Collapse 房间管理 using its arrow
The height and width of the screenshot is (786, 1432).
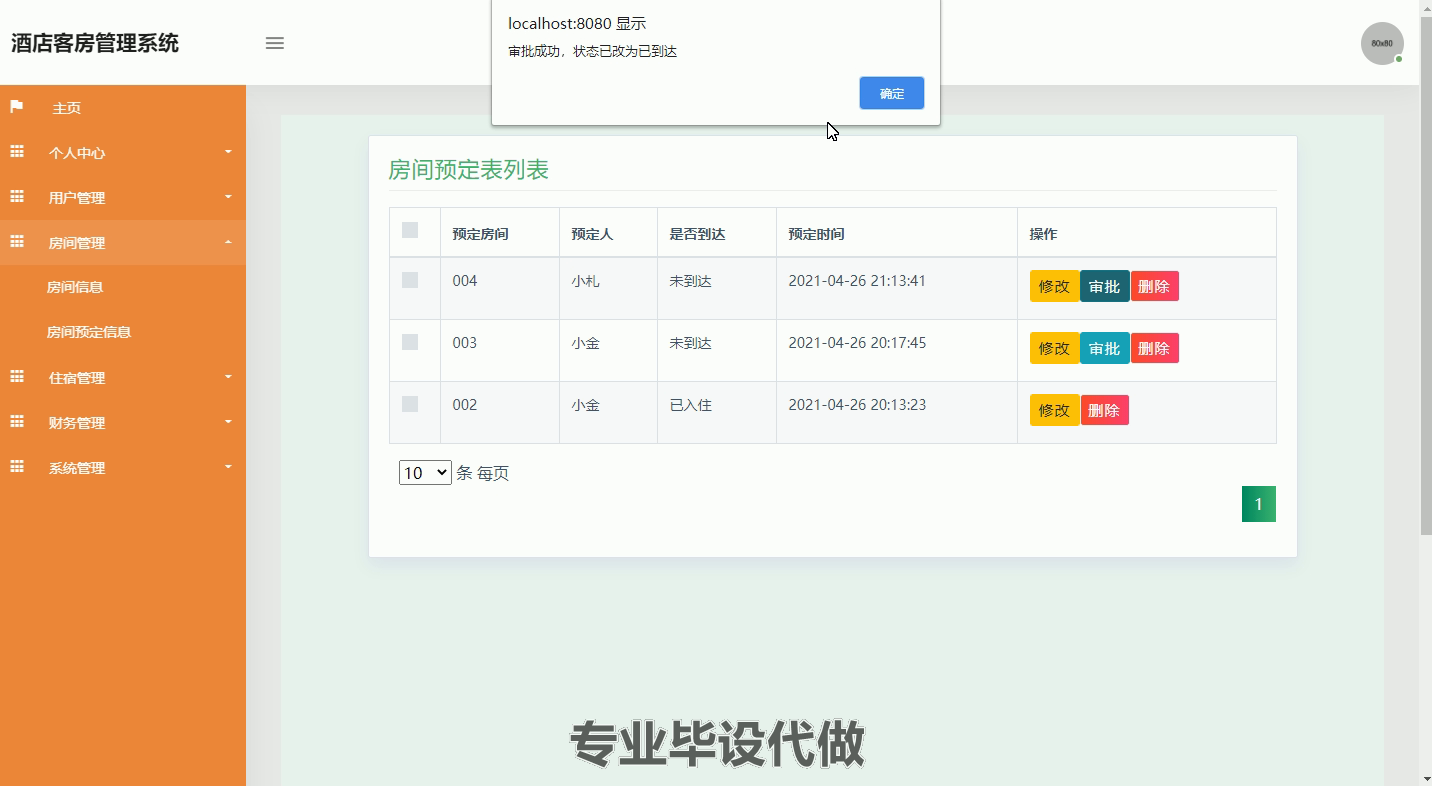point(228,242)
